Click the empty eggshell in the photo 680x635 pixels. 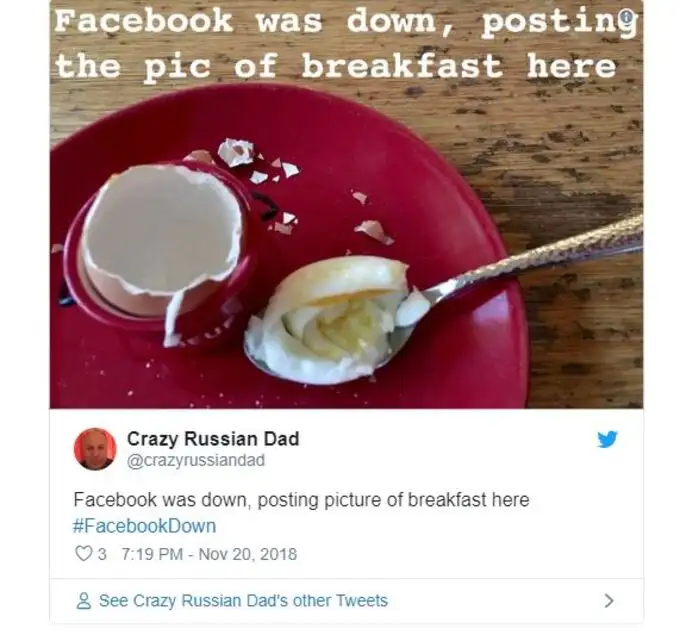pos(163,239)
